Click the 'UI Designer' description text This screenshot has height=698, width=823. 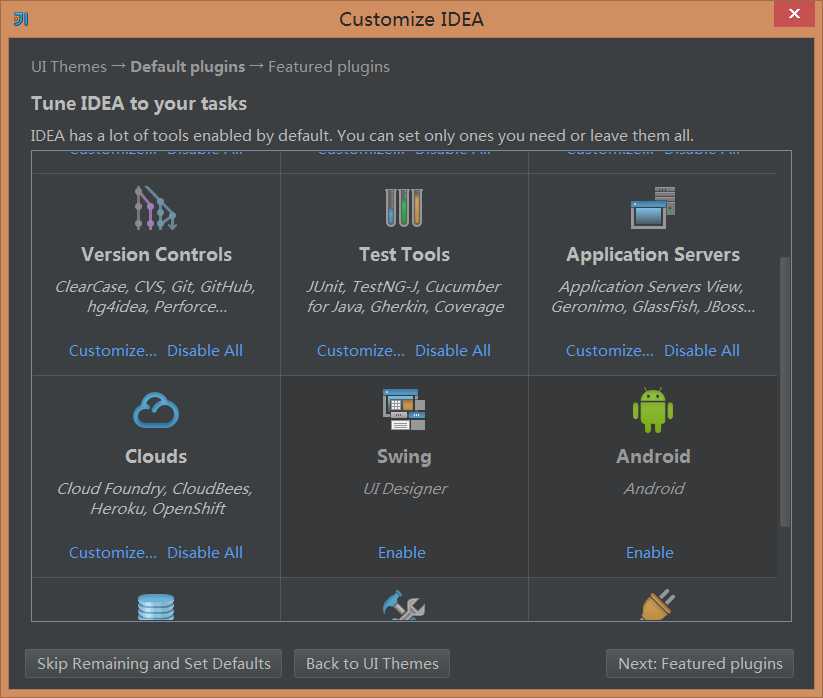(405, 489)
